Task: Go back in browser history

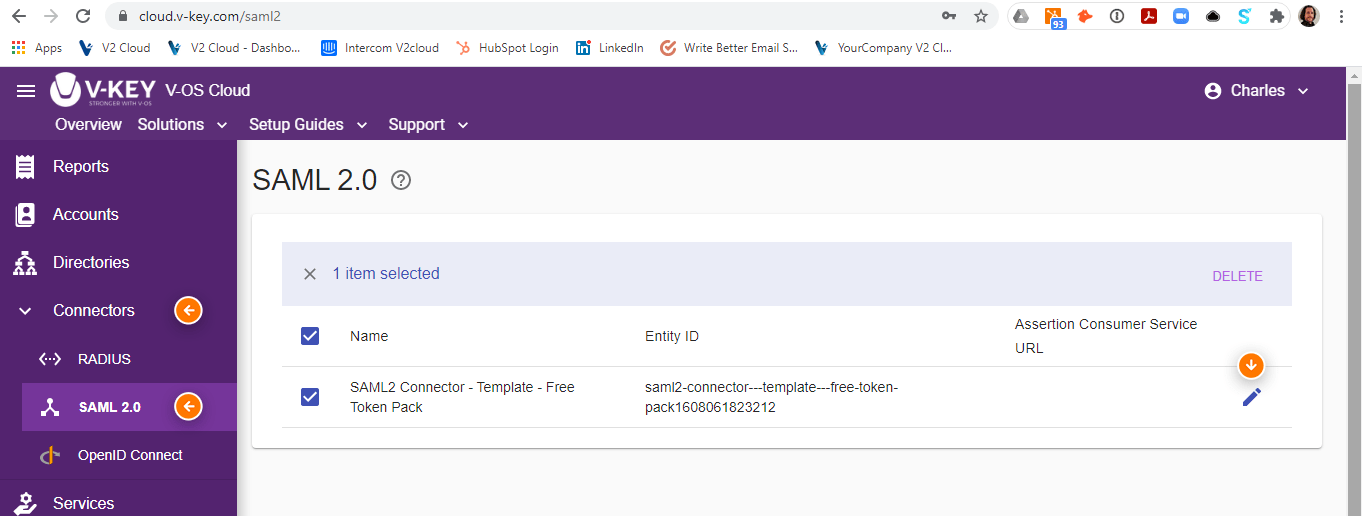Action: click(19, 16)
